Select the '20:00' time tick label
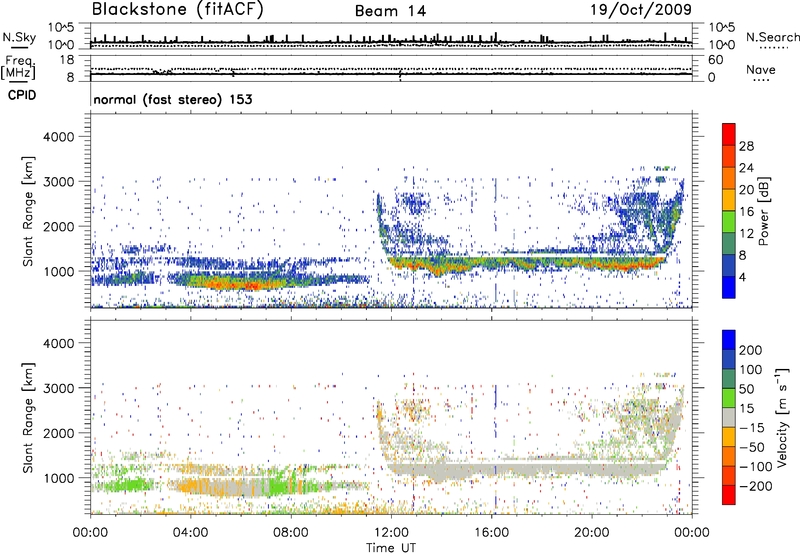The height and width of the screenshot is (554, 800). (x=592, y=533)
